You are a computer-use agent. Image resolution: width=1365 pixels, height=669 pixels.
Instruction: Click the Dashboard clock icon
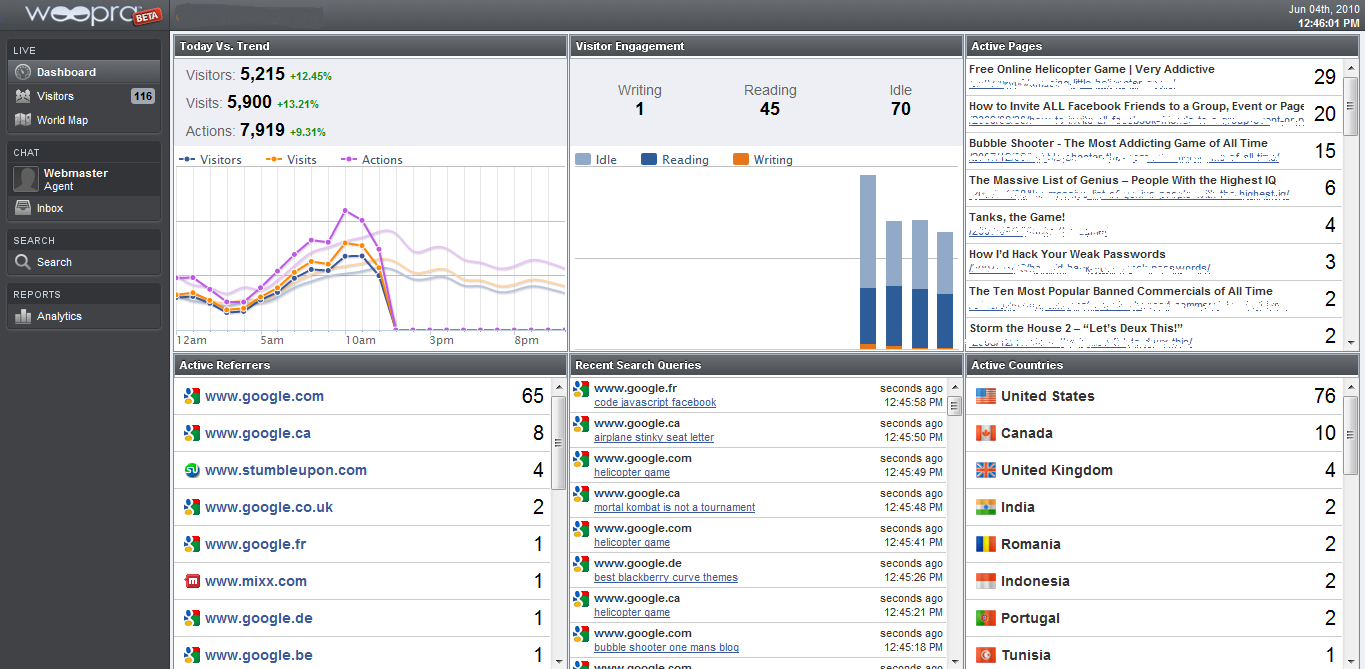[23, 72]
